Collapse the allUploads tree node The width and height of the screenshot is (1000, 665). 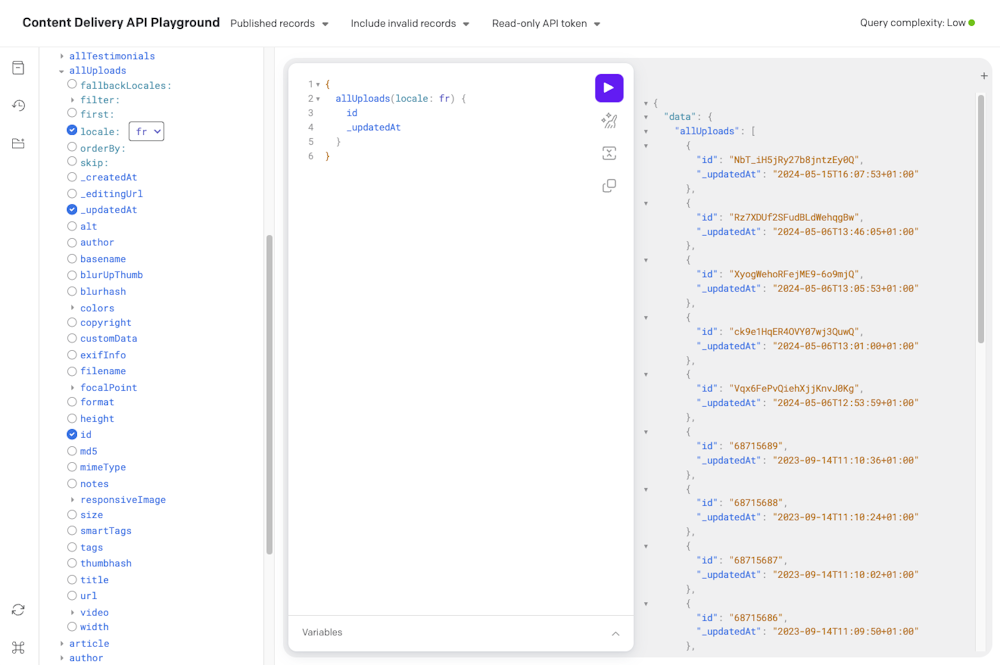pos(62,71)
